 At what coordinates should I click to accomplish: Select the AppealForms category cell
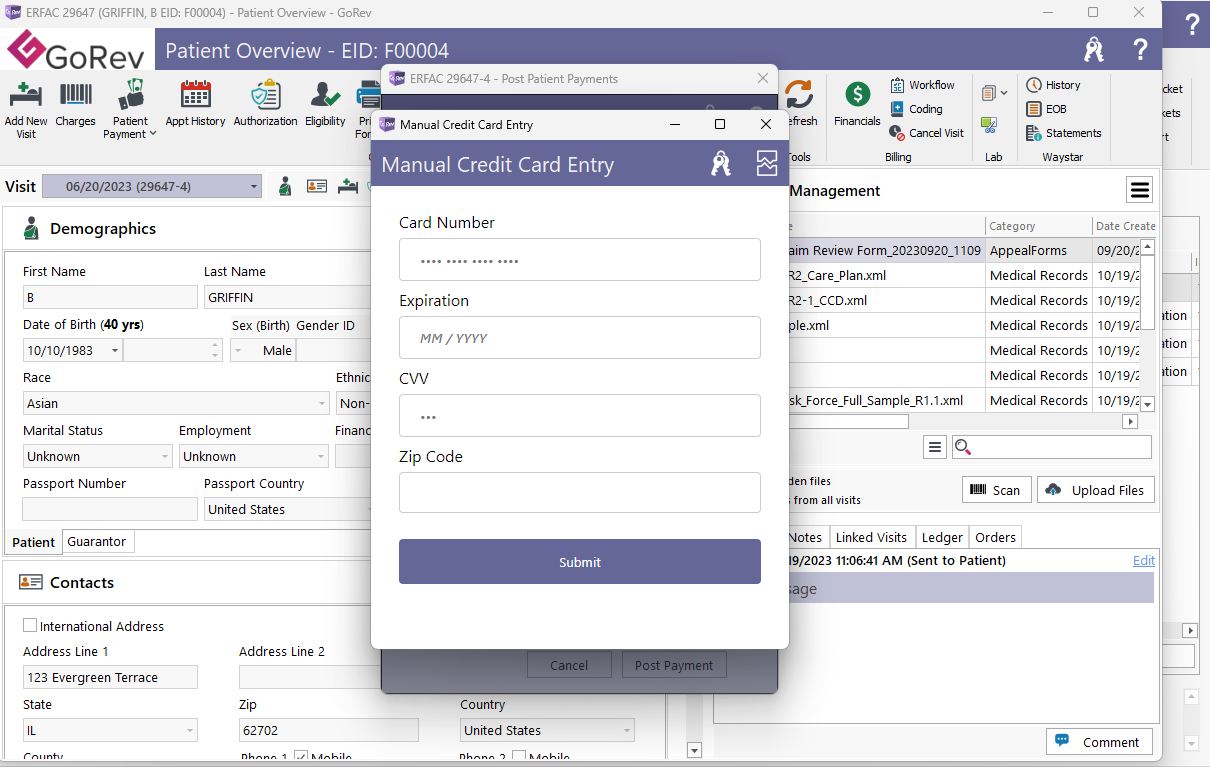1039,250
